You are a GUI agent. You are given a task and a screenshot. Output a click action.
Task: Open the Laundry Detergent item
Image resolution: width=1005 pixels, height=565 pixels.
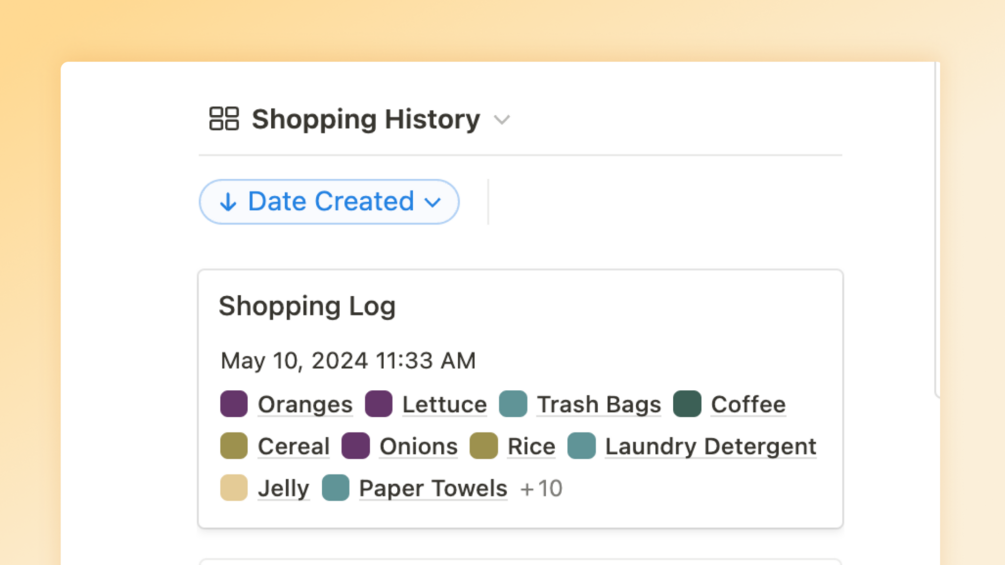710,446
